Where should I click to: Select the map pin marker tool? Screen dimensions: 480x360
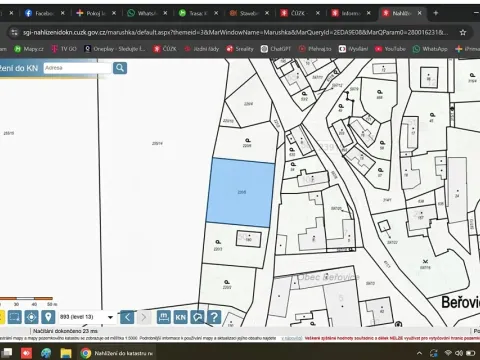pyautogui.click(x=48, y=317)
